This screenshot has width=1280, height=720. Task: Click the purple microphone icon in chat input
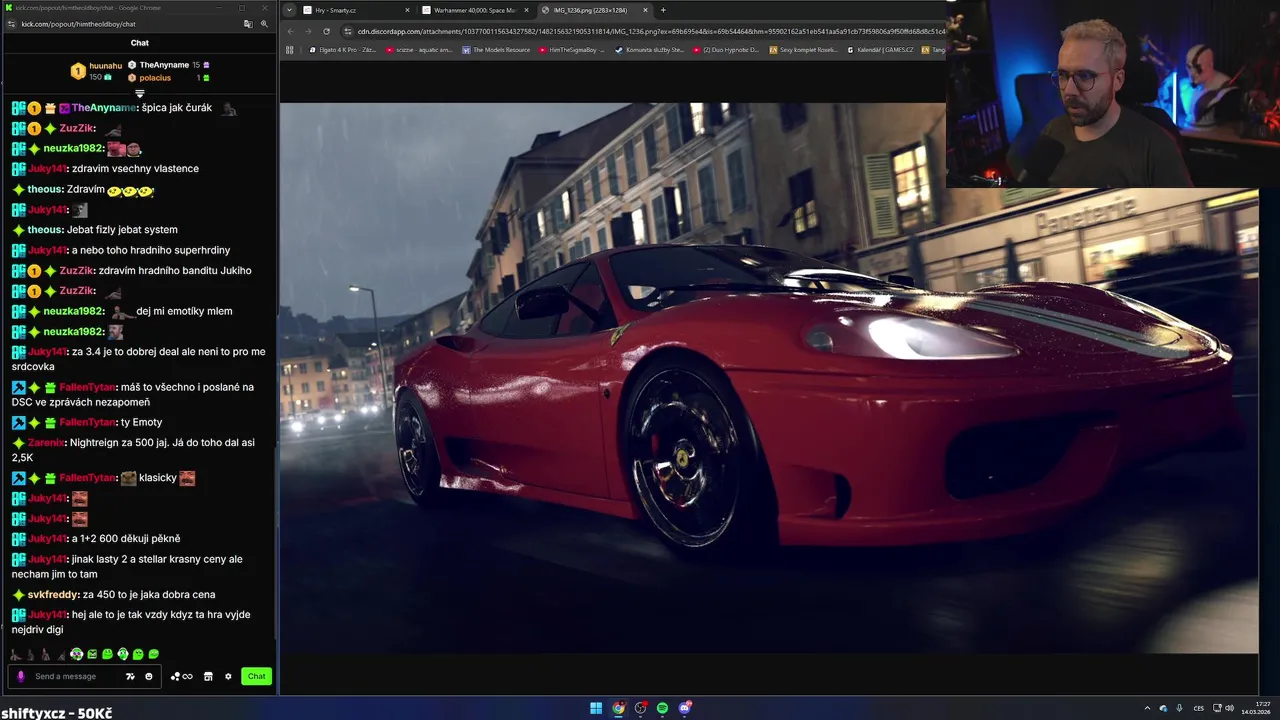20,676
